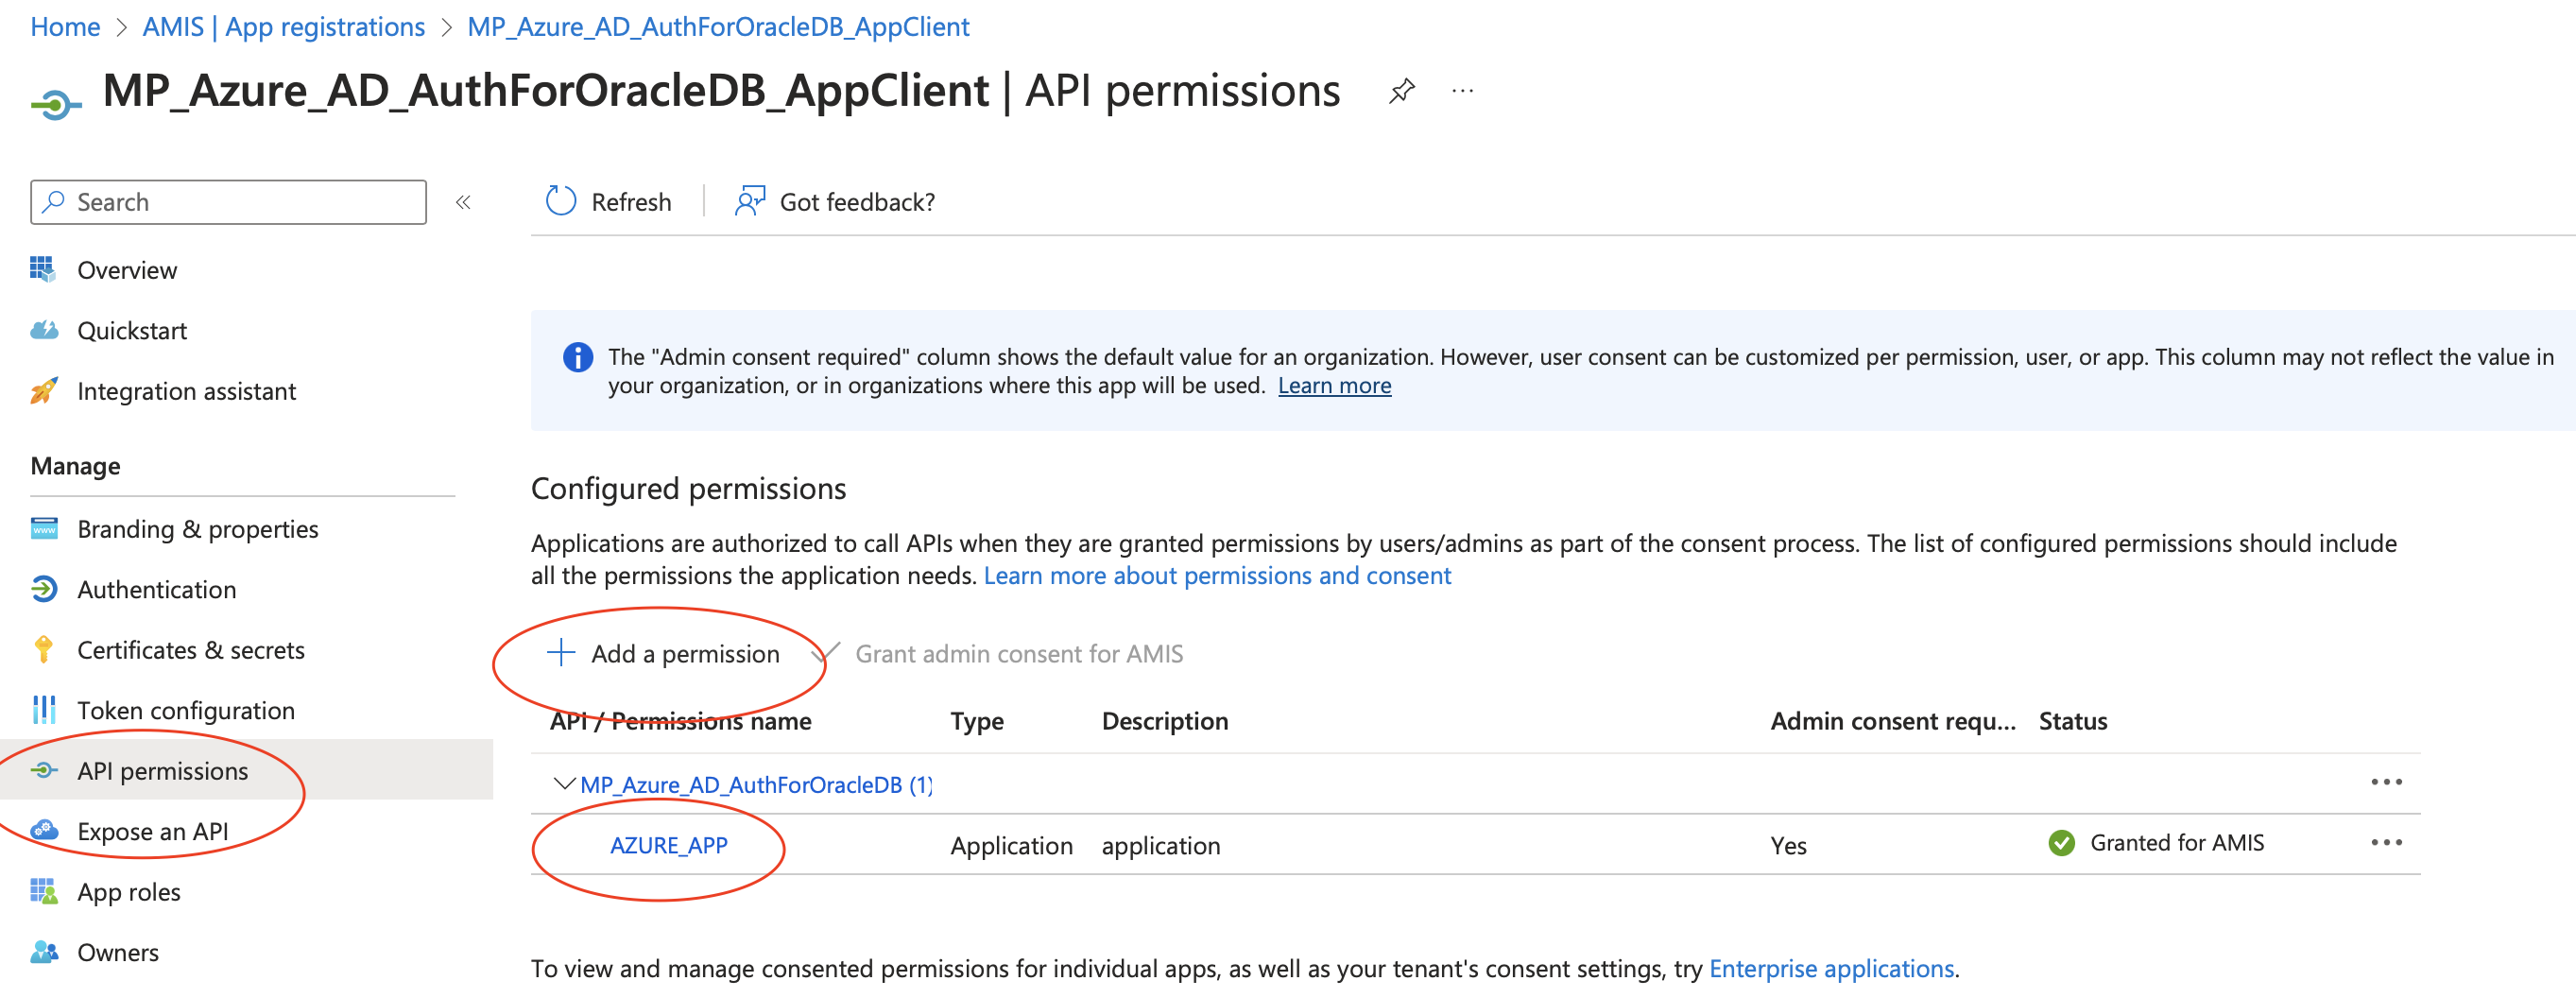Click into the sidebar Search field
2576x998 pixels.
tap(240, 202)
